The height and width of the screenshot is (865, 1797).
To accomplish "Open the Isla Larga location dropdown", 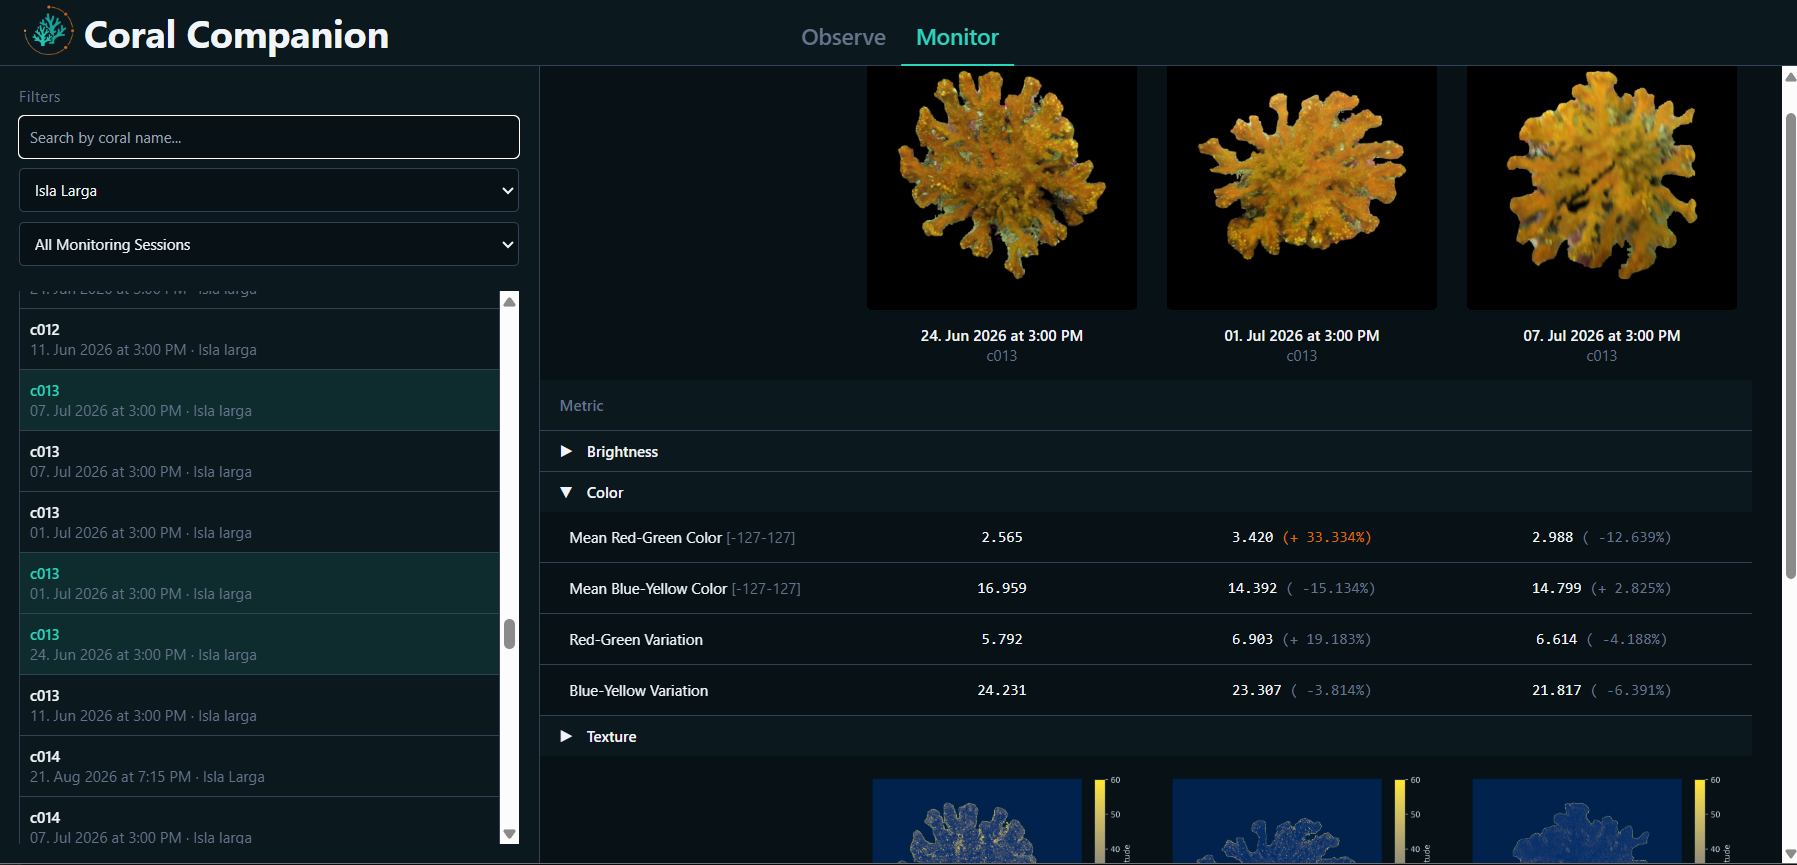I will click(269, 190).
